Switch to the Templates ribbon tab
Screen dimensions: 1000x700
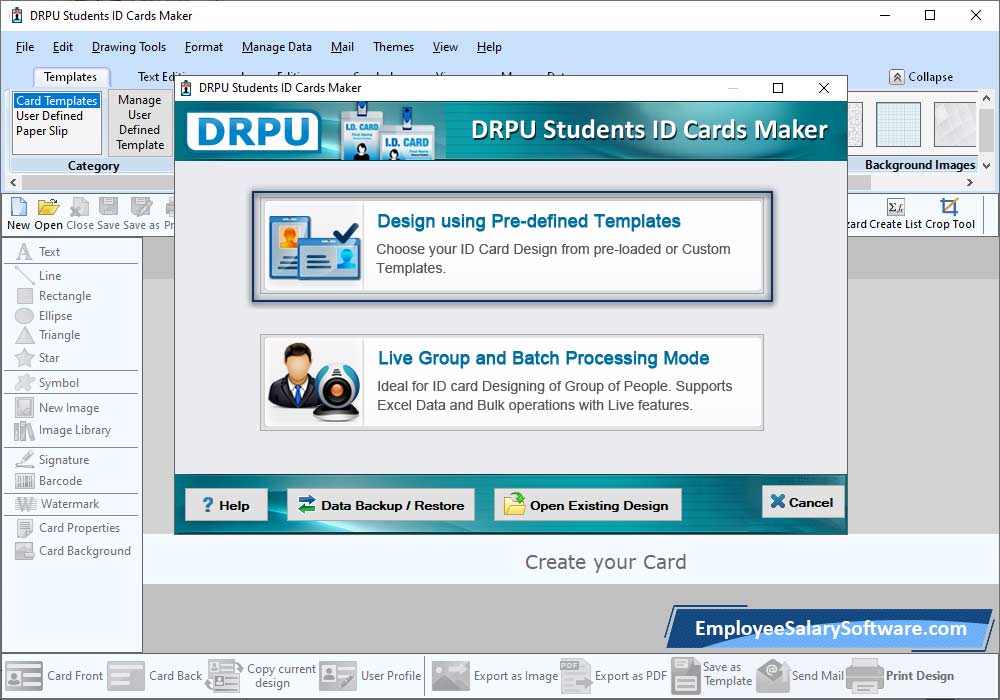(70, 77)
